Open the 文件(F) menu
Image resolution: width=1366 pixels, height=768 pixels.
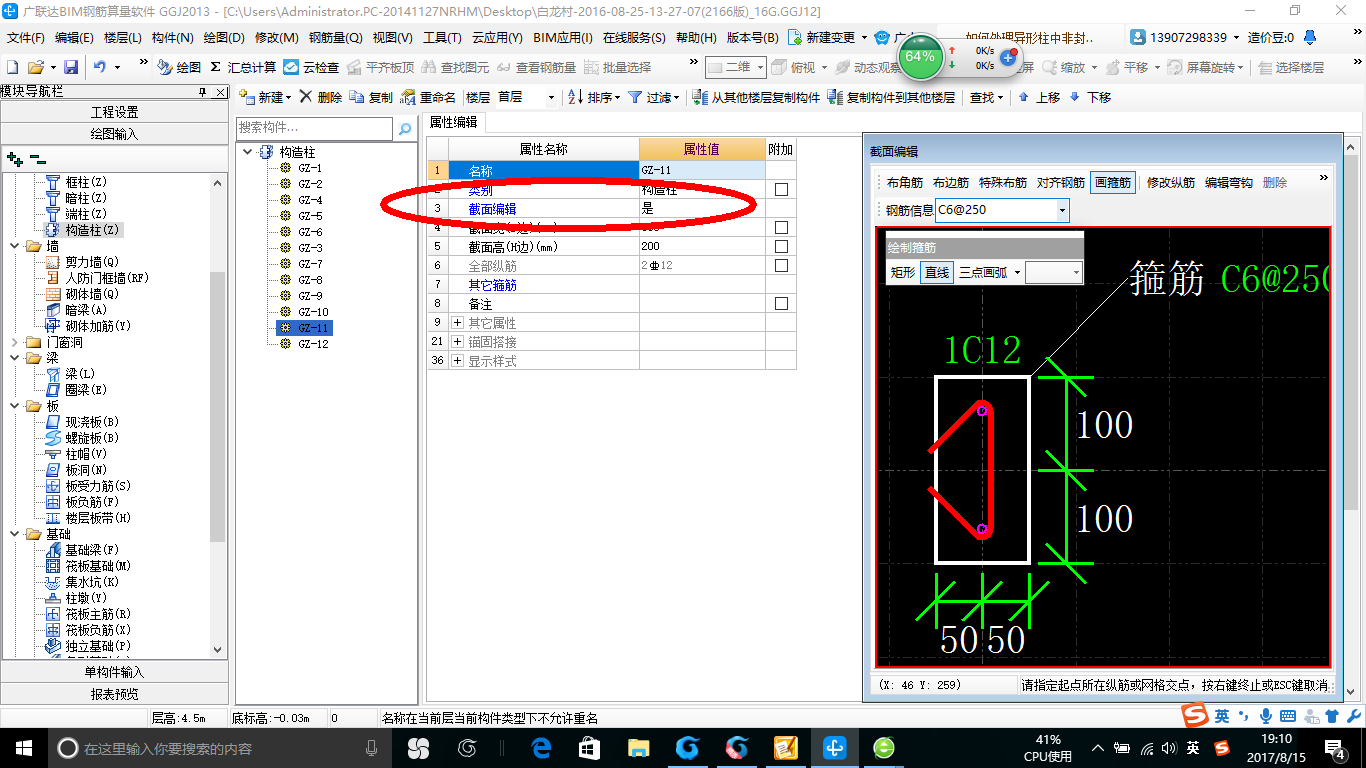(x=26, y=37)
